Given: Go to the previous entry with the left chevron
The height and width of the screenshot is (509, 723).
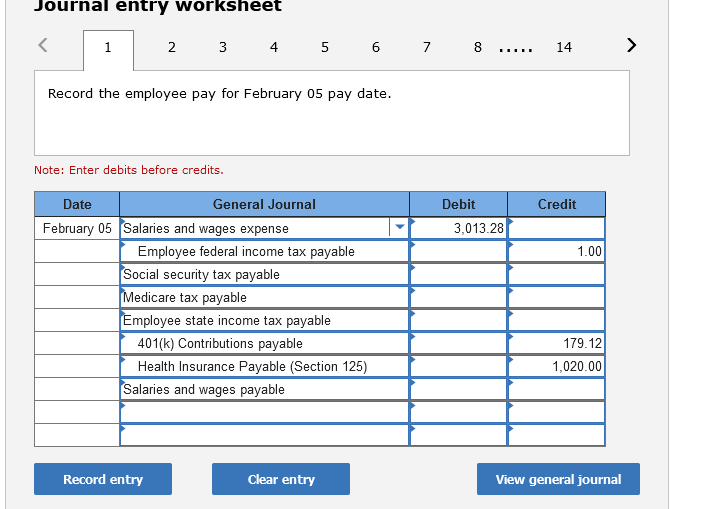Looking at the screenshot, I should pyautogui.click(x=42, y=45).
